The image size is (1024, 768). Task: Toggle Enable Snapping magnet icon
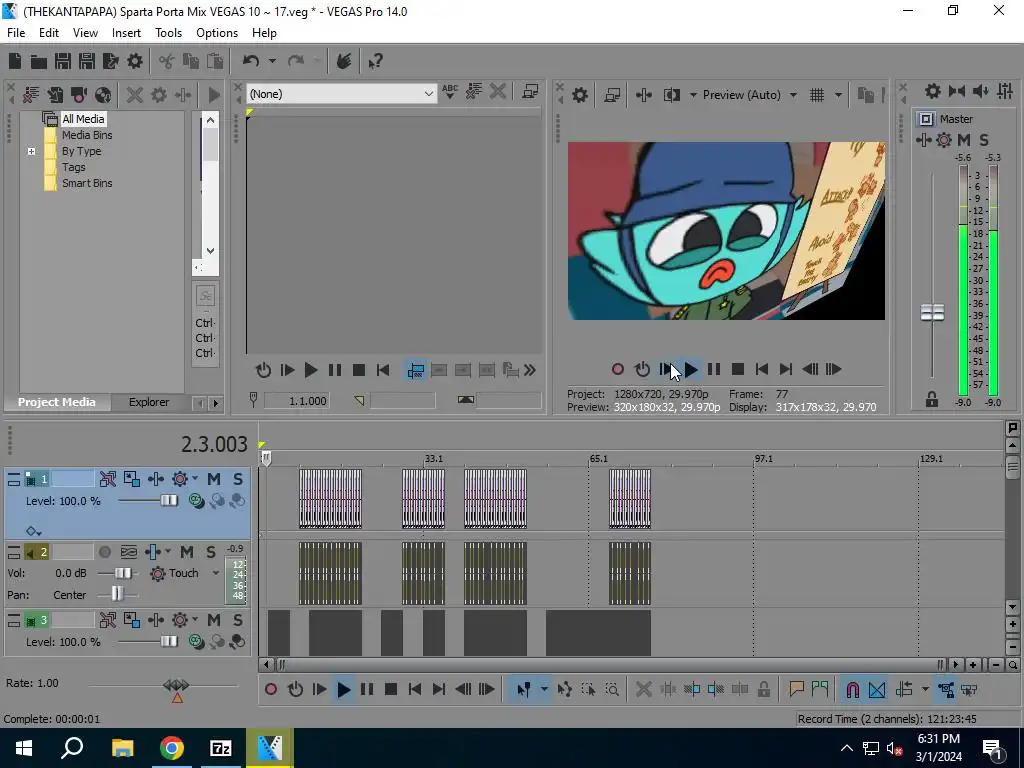(x=852, y=689)
